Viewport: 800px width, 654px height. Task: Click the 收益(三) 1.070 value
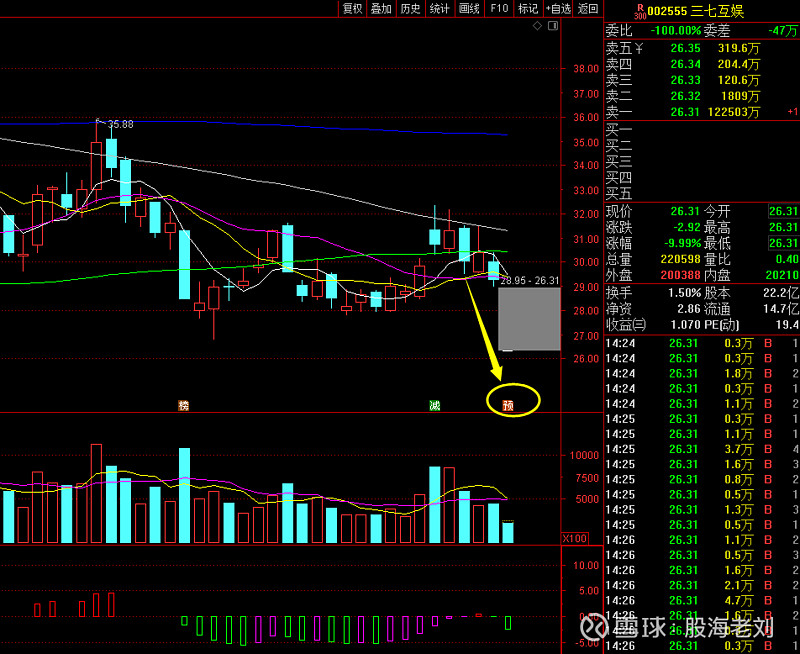pos(684,324)
